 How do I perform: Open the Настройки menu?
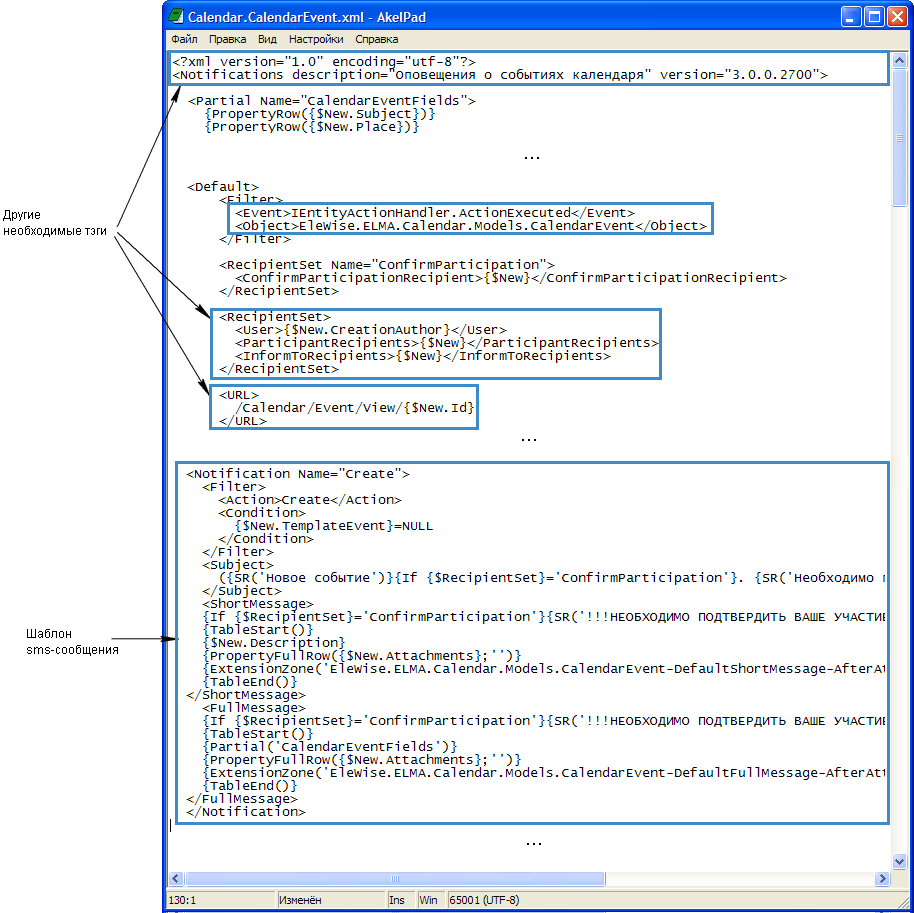pos(316,40)
